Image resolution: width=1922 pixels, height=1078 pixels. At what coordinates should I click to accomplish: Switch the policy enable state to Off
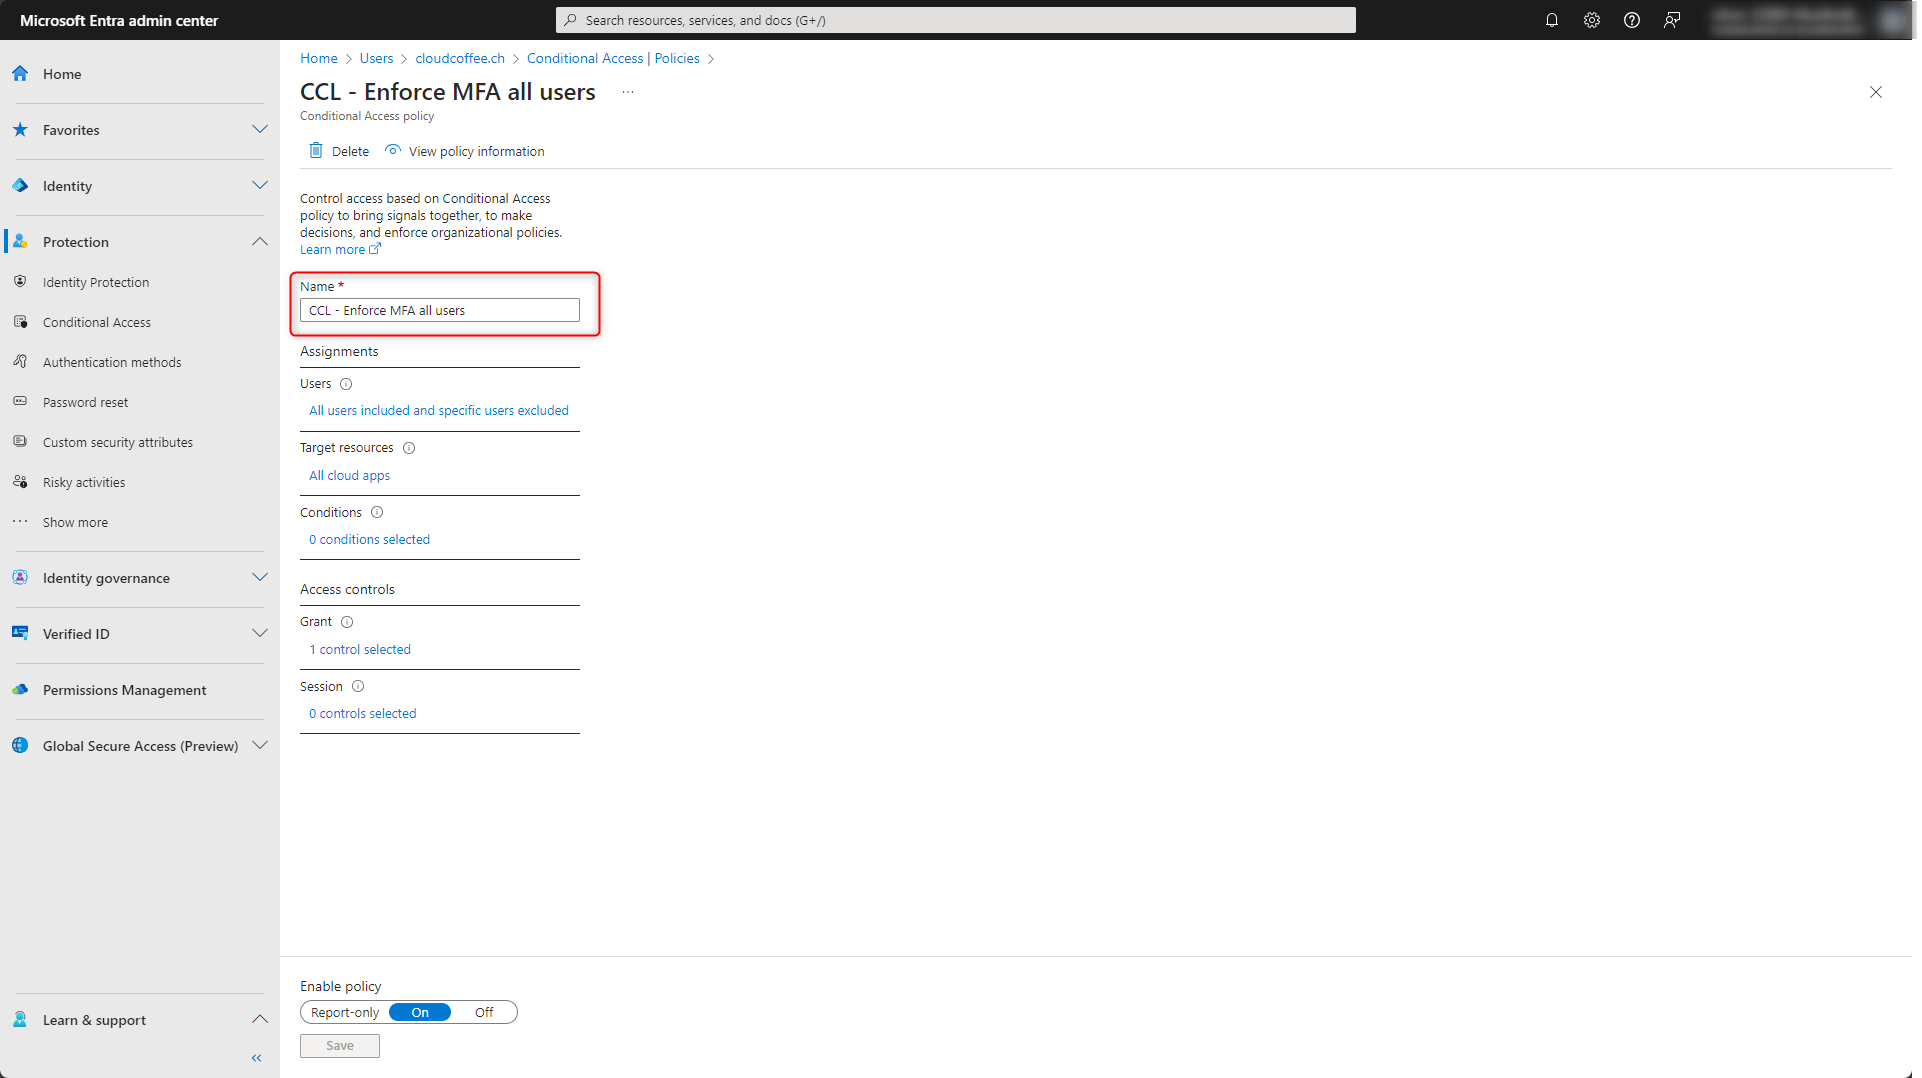point(484,1011)
